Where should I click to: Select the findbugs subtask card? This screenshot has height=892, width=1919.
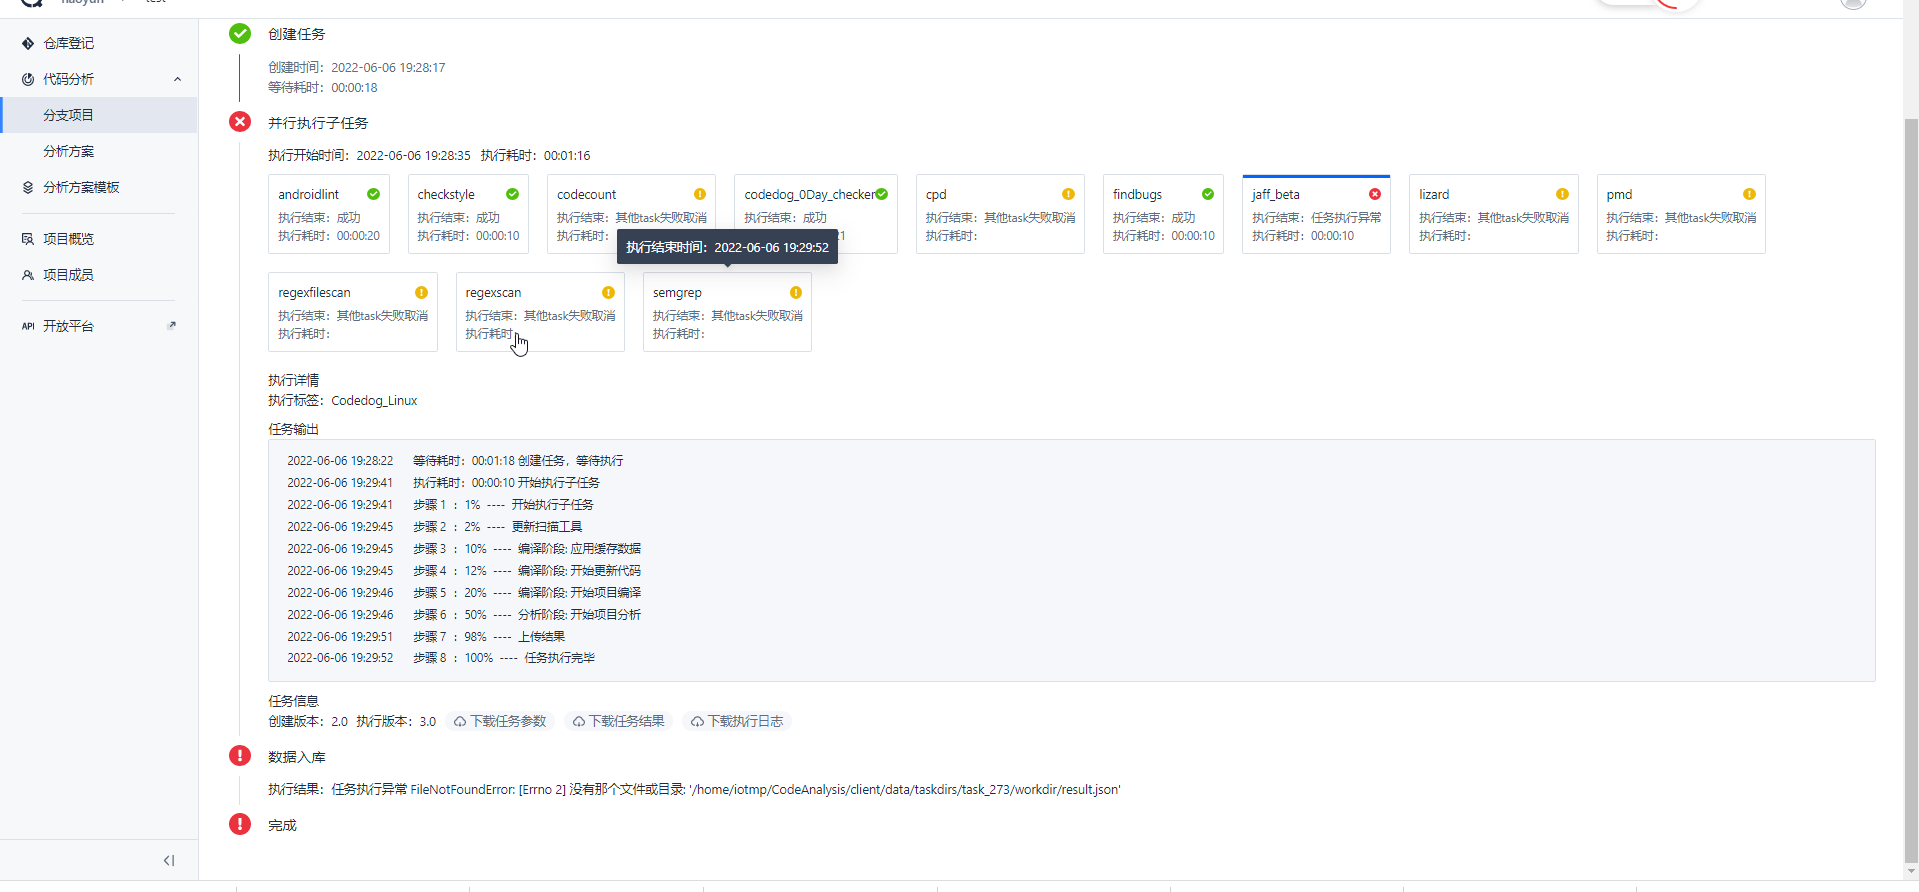pyautogui.click(x=1163, y=214)
